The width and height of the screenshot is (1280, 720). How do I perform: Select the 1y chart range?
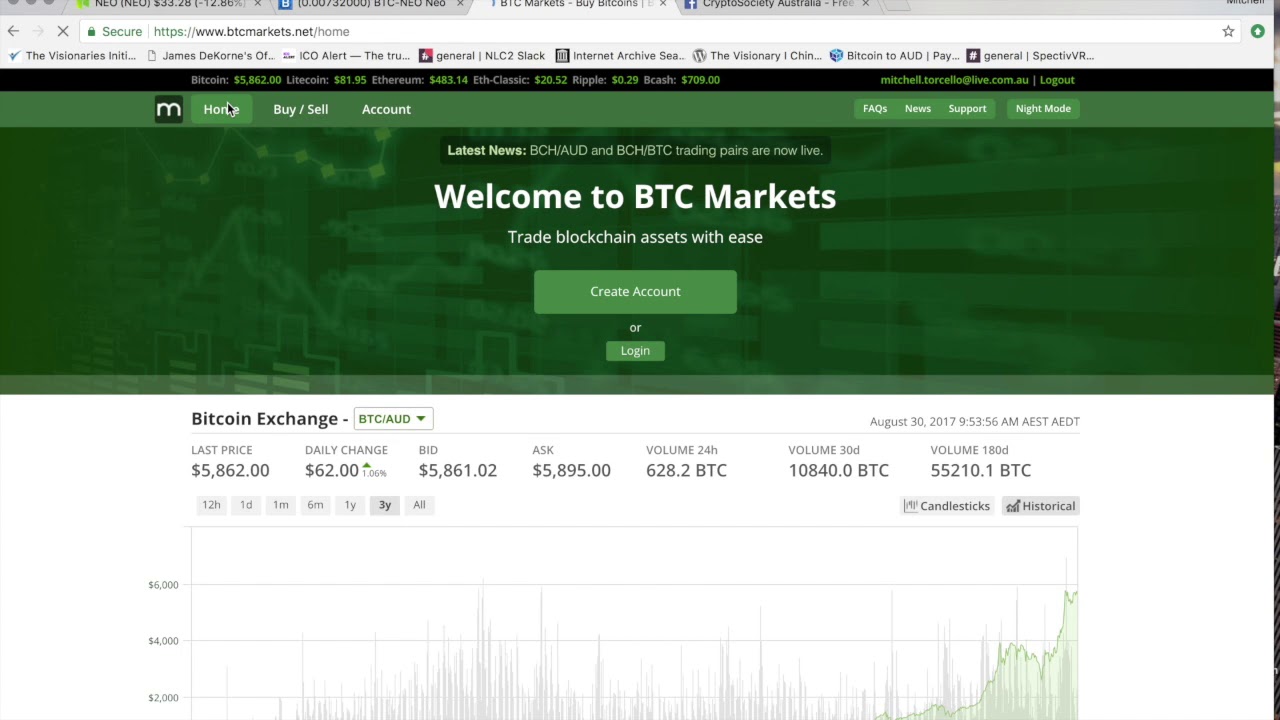click(x=350, y=505)
